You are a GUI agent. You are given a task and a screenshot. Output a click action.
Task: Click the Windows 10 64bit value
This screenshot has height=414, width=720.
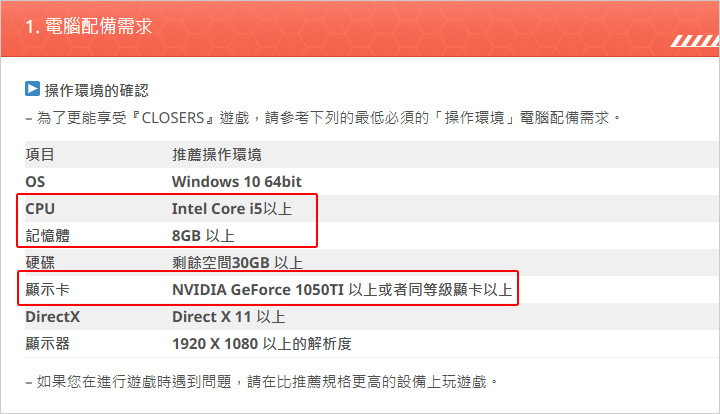pyautogui.click(x=237, y=182)
